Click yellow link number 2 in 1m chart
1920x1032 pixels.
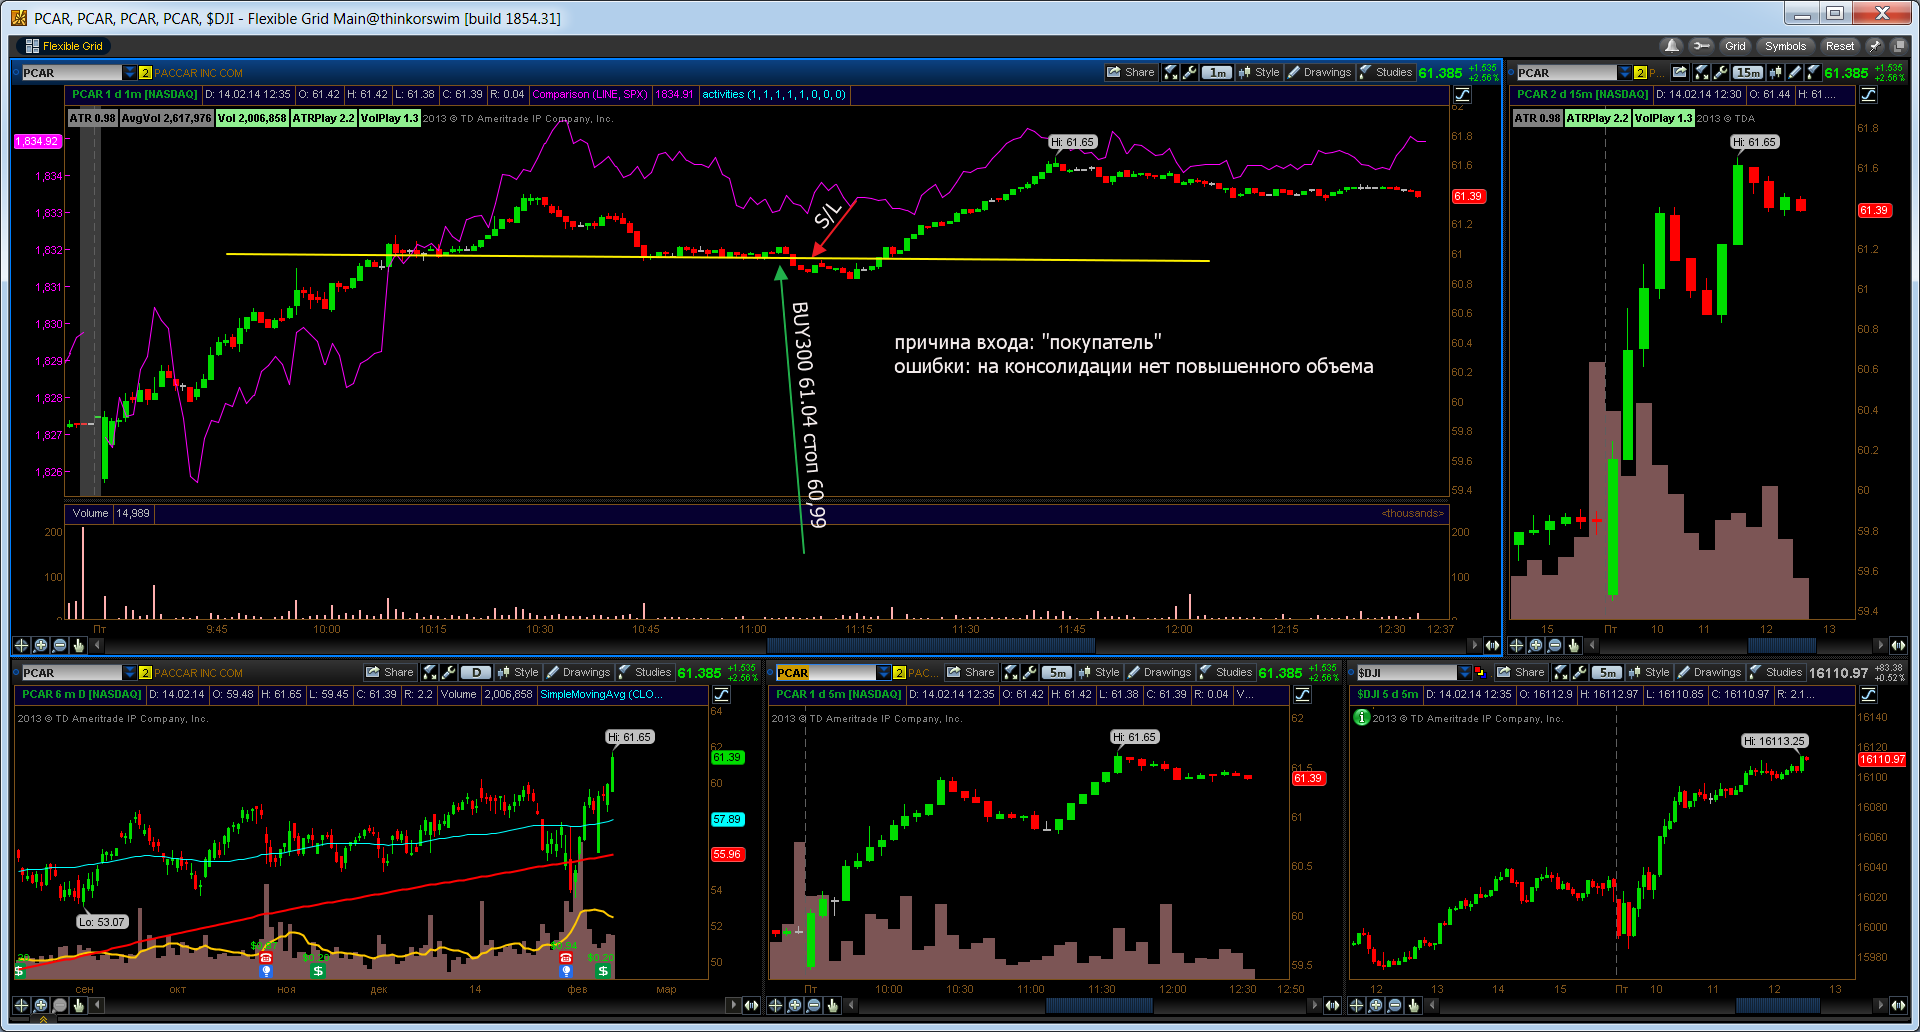(x=145, y=72)
